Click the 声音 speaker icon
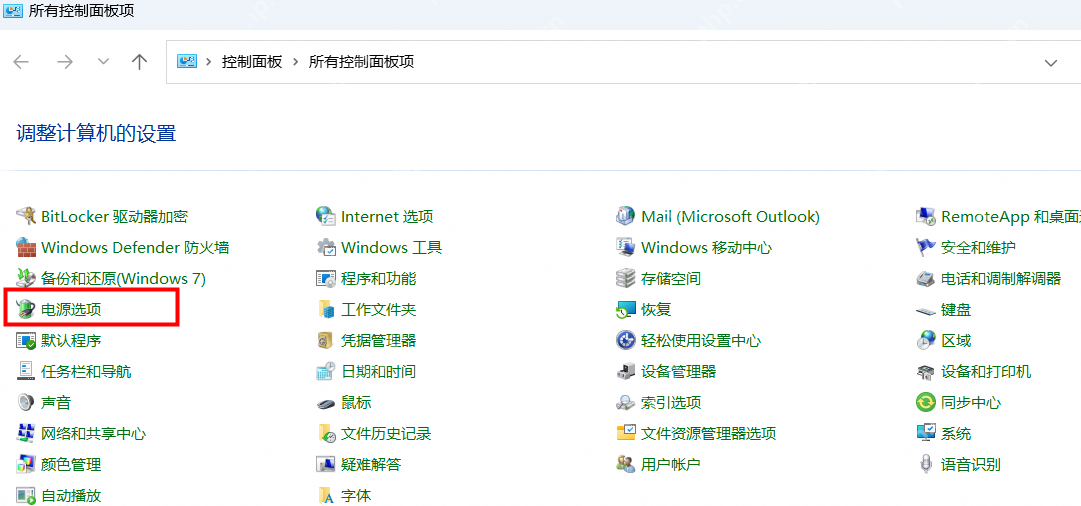This screenshot has height=506, width=1081. (26, 403)
